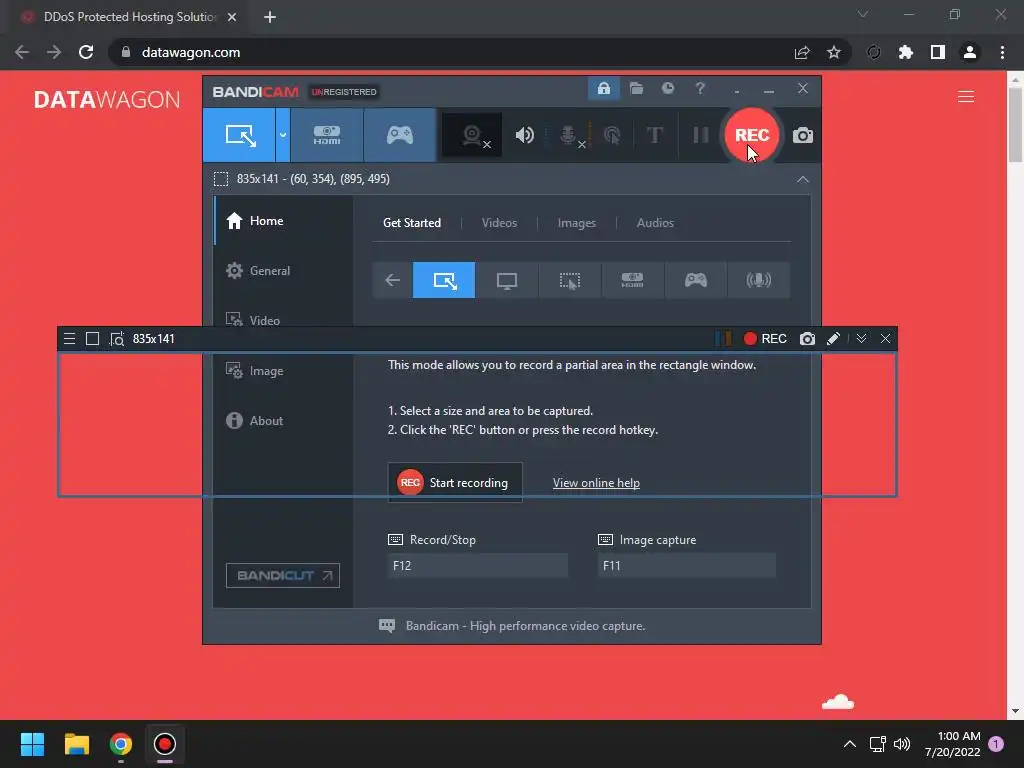This screenshot has width=1024, height=768.
Task: Open capture rectangle hamburger menu
Action: tap(69, 338)
